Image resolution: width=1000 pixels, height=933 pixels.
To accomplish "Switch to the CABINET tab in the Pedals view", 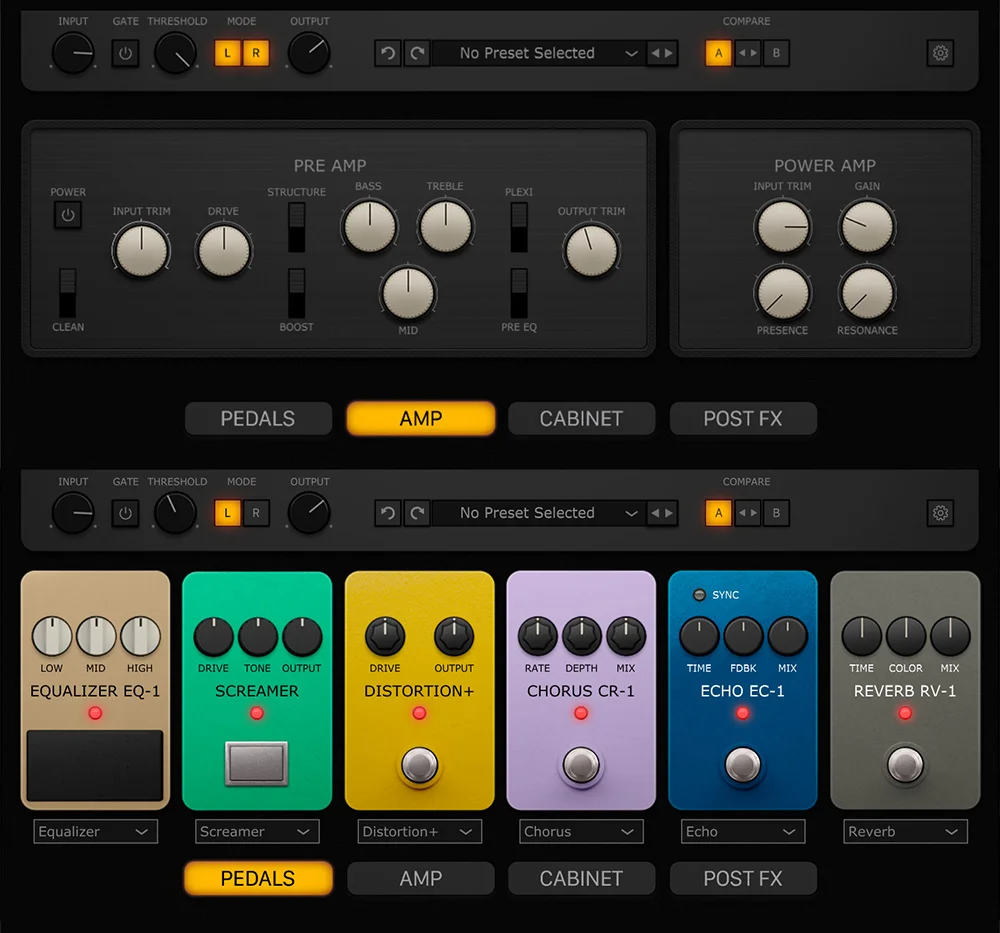I will pos(582,878).
